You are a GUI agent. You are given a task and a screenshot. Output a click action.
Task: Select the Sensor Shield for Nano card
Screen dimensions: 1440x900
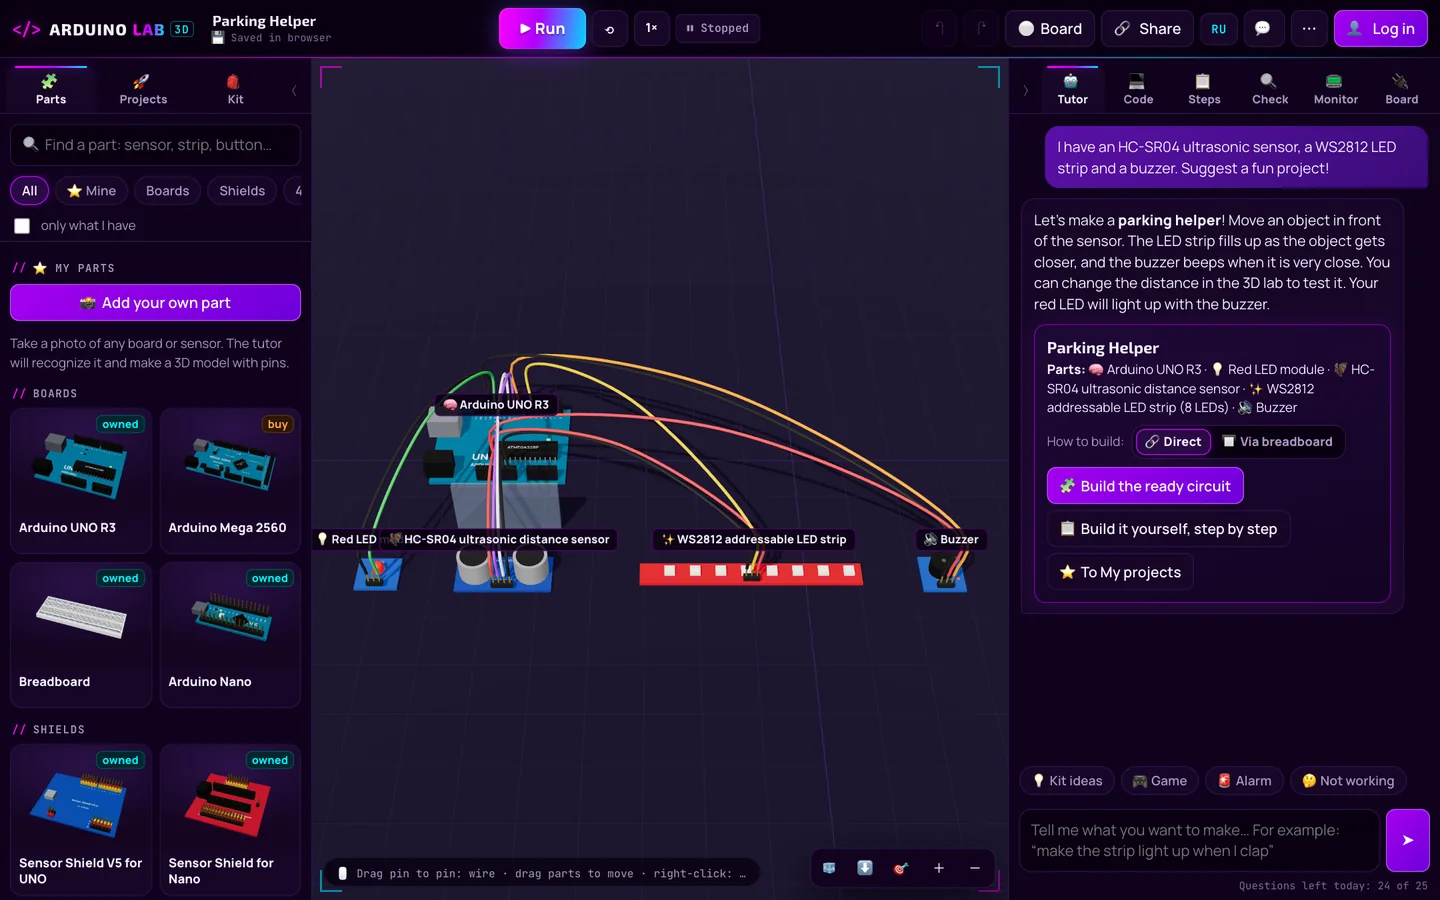coord(230,820)
